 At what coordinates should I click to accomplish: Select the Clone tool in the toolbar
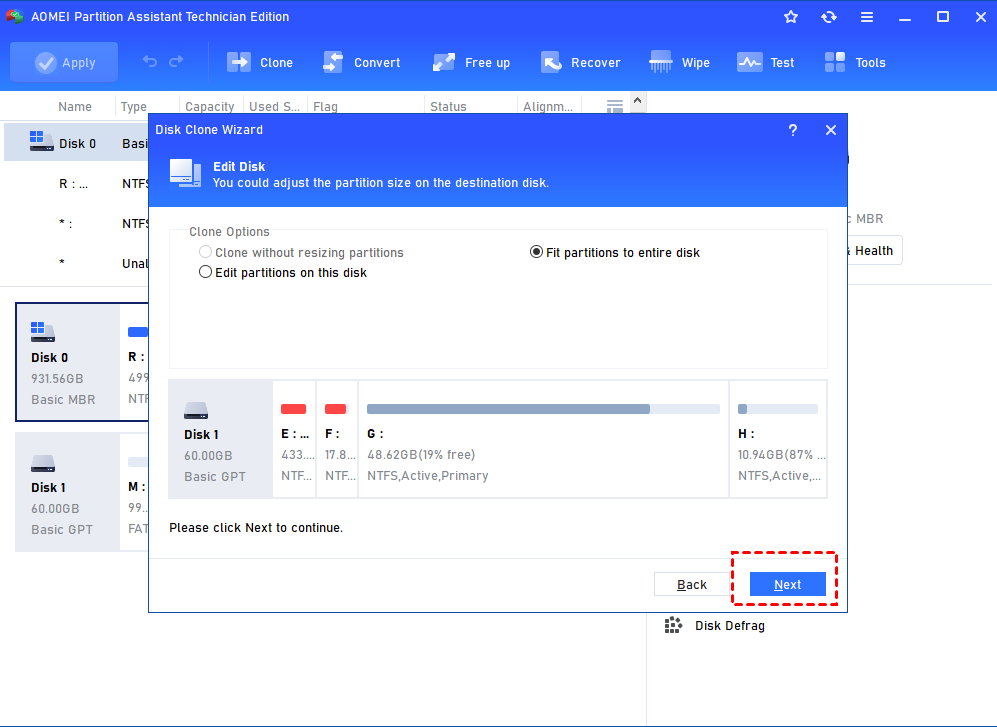click(260, 62)
